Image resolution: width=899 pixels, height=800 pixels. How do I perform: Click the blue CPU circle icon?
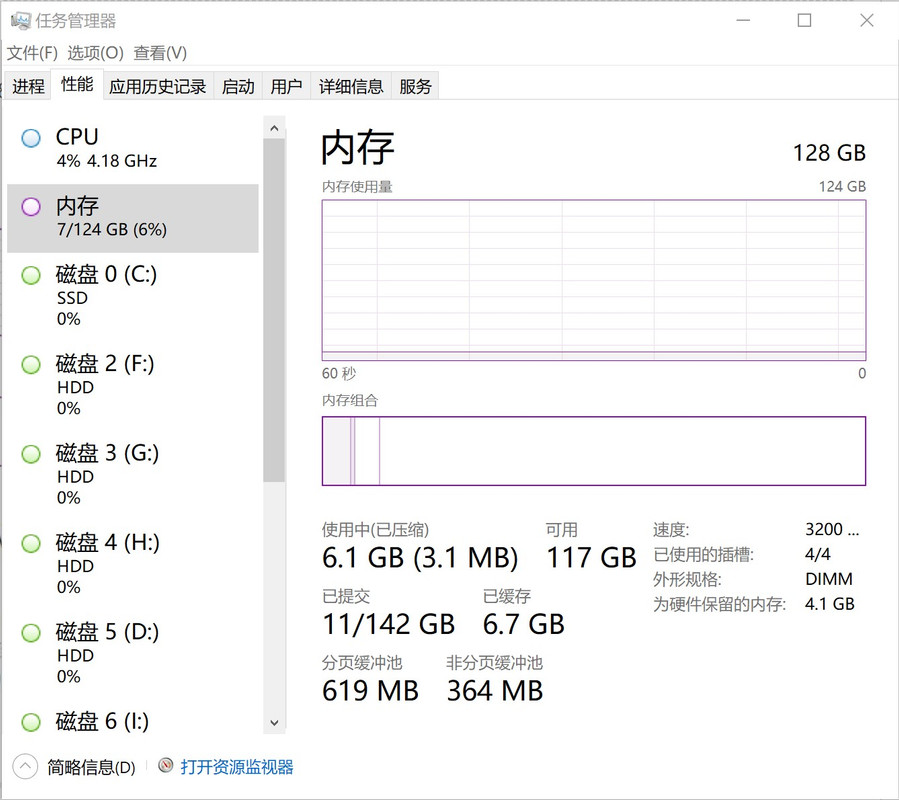click(x=31, y=138)
